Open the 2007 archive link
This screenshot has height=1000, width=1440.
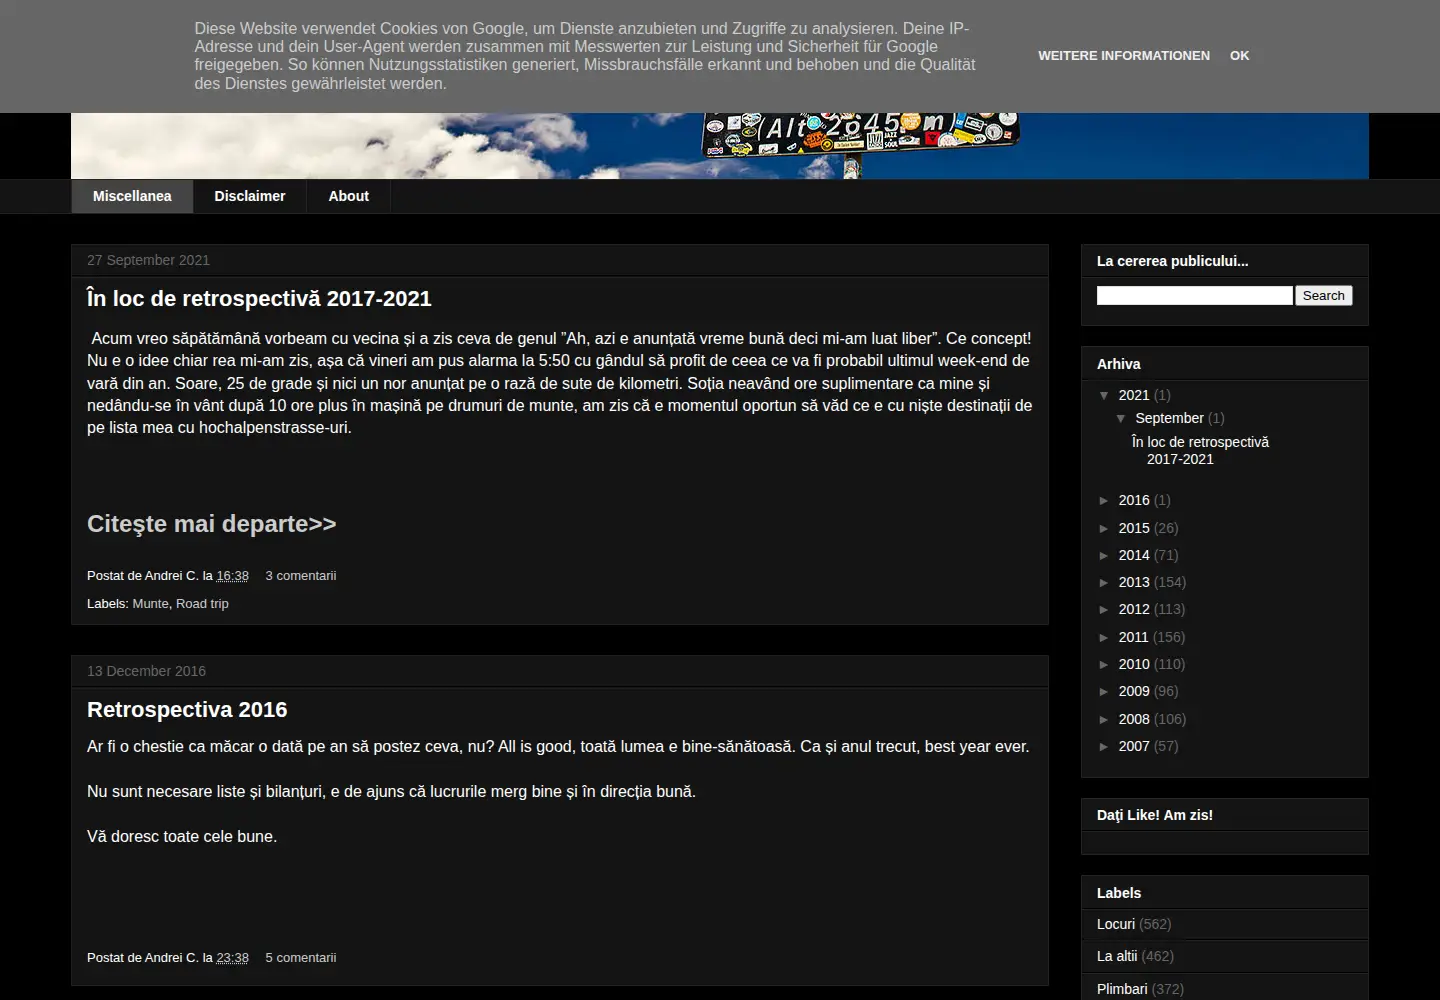tap(1134, 746)
